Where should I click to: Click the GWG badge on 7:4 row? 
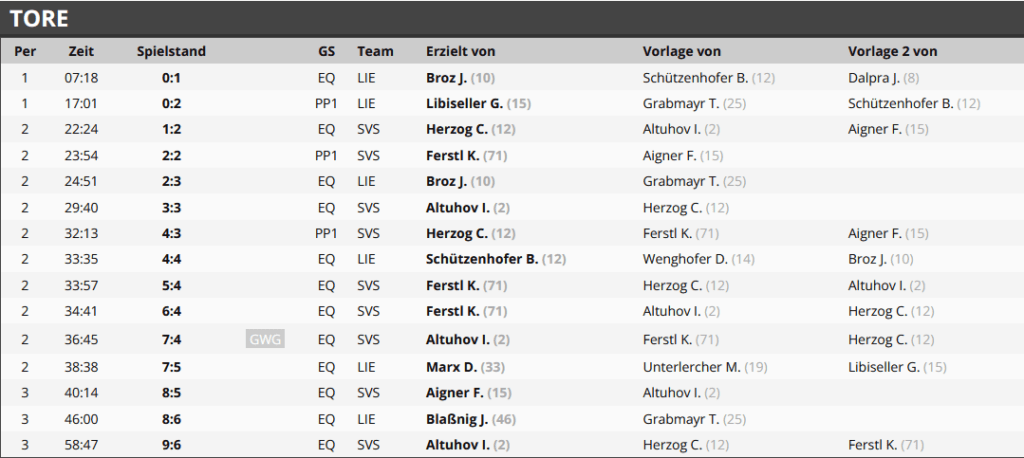point(265,339)
